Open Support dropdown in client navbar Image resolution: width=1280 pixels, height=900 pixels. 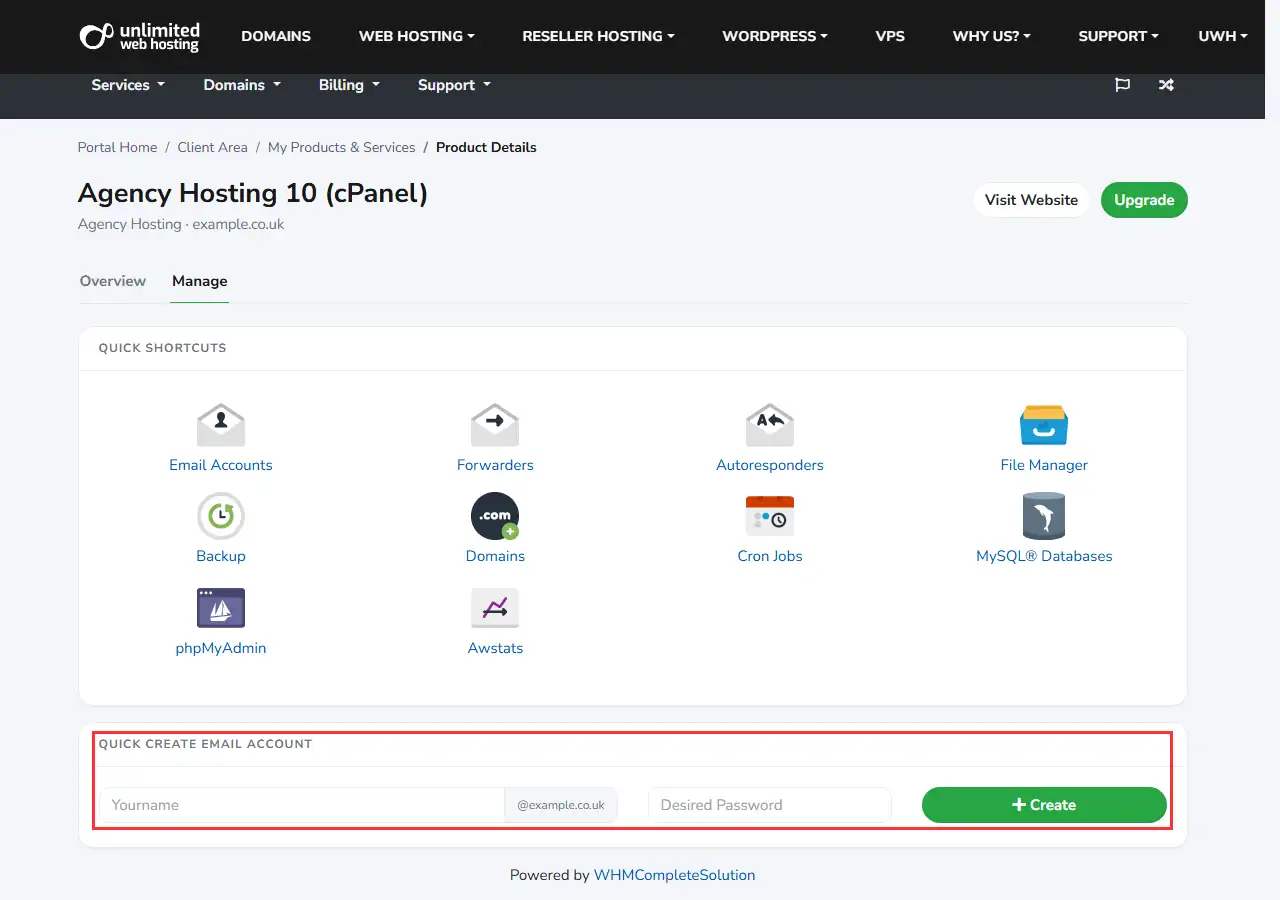pos(454,85)
